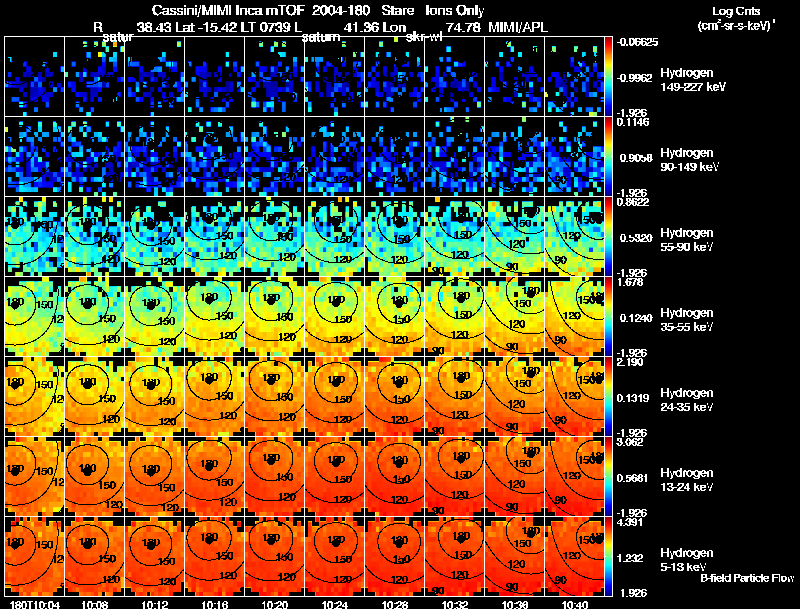The height and width of the screenshot is (609, 800).
Task: Click the '180T10:04' time axis label
Action: pyautogui.click(x=35, y=605)
